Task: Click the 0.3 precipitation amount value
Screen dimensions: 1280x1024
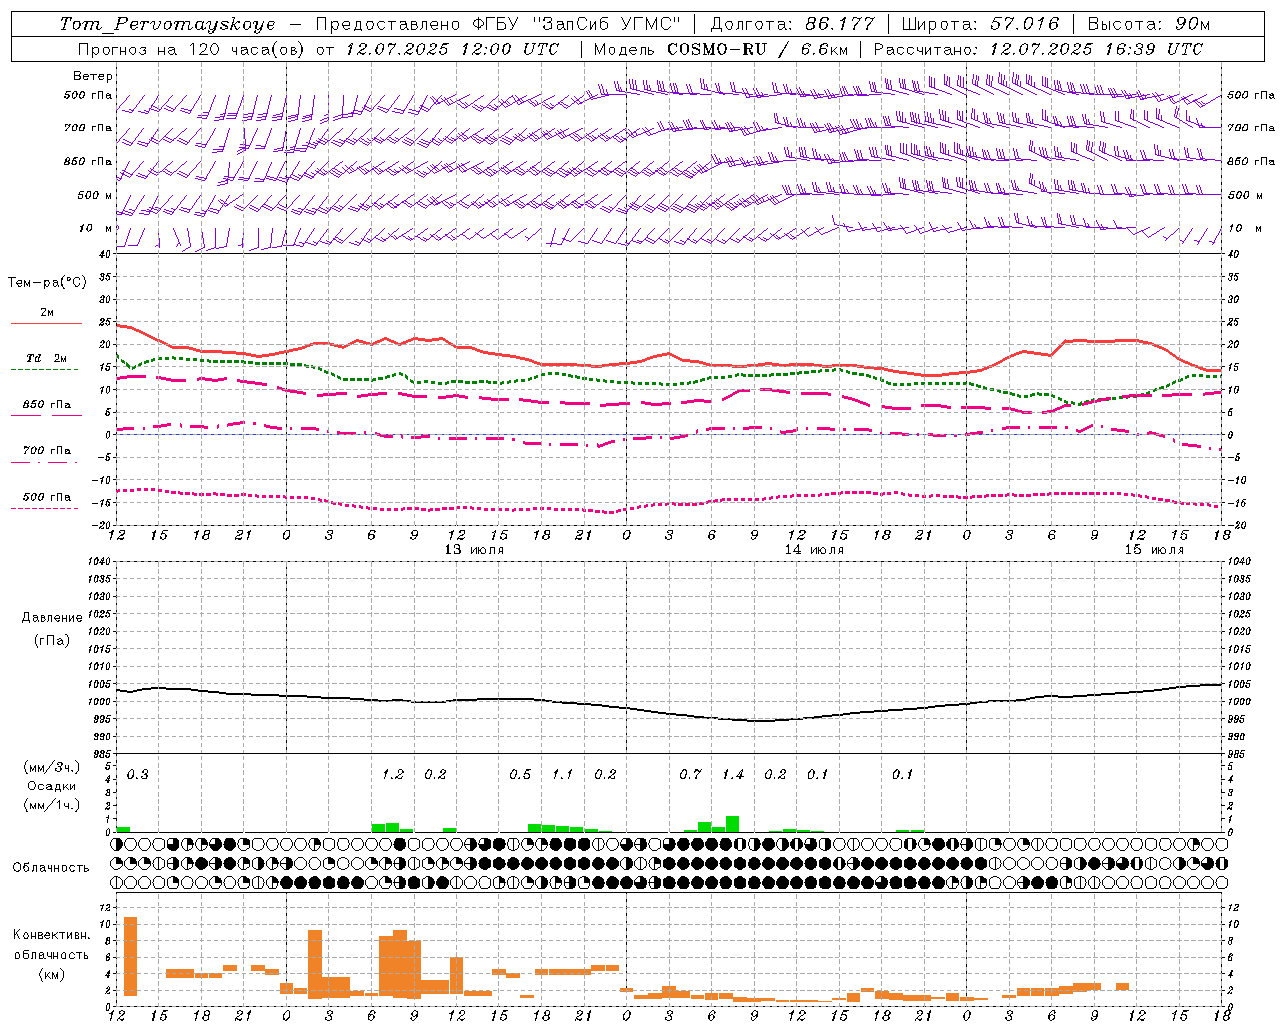Action: (x=138, y=775)
